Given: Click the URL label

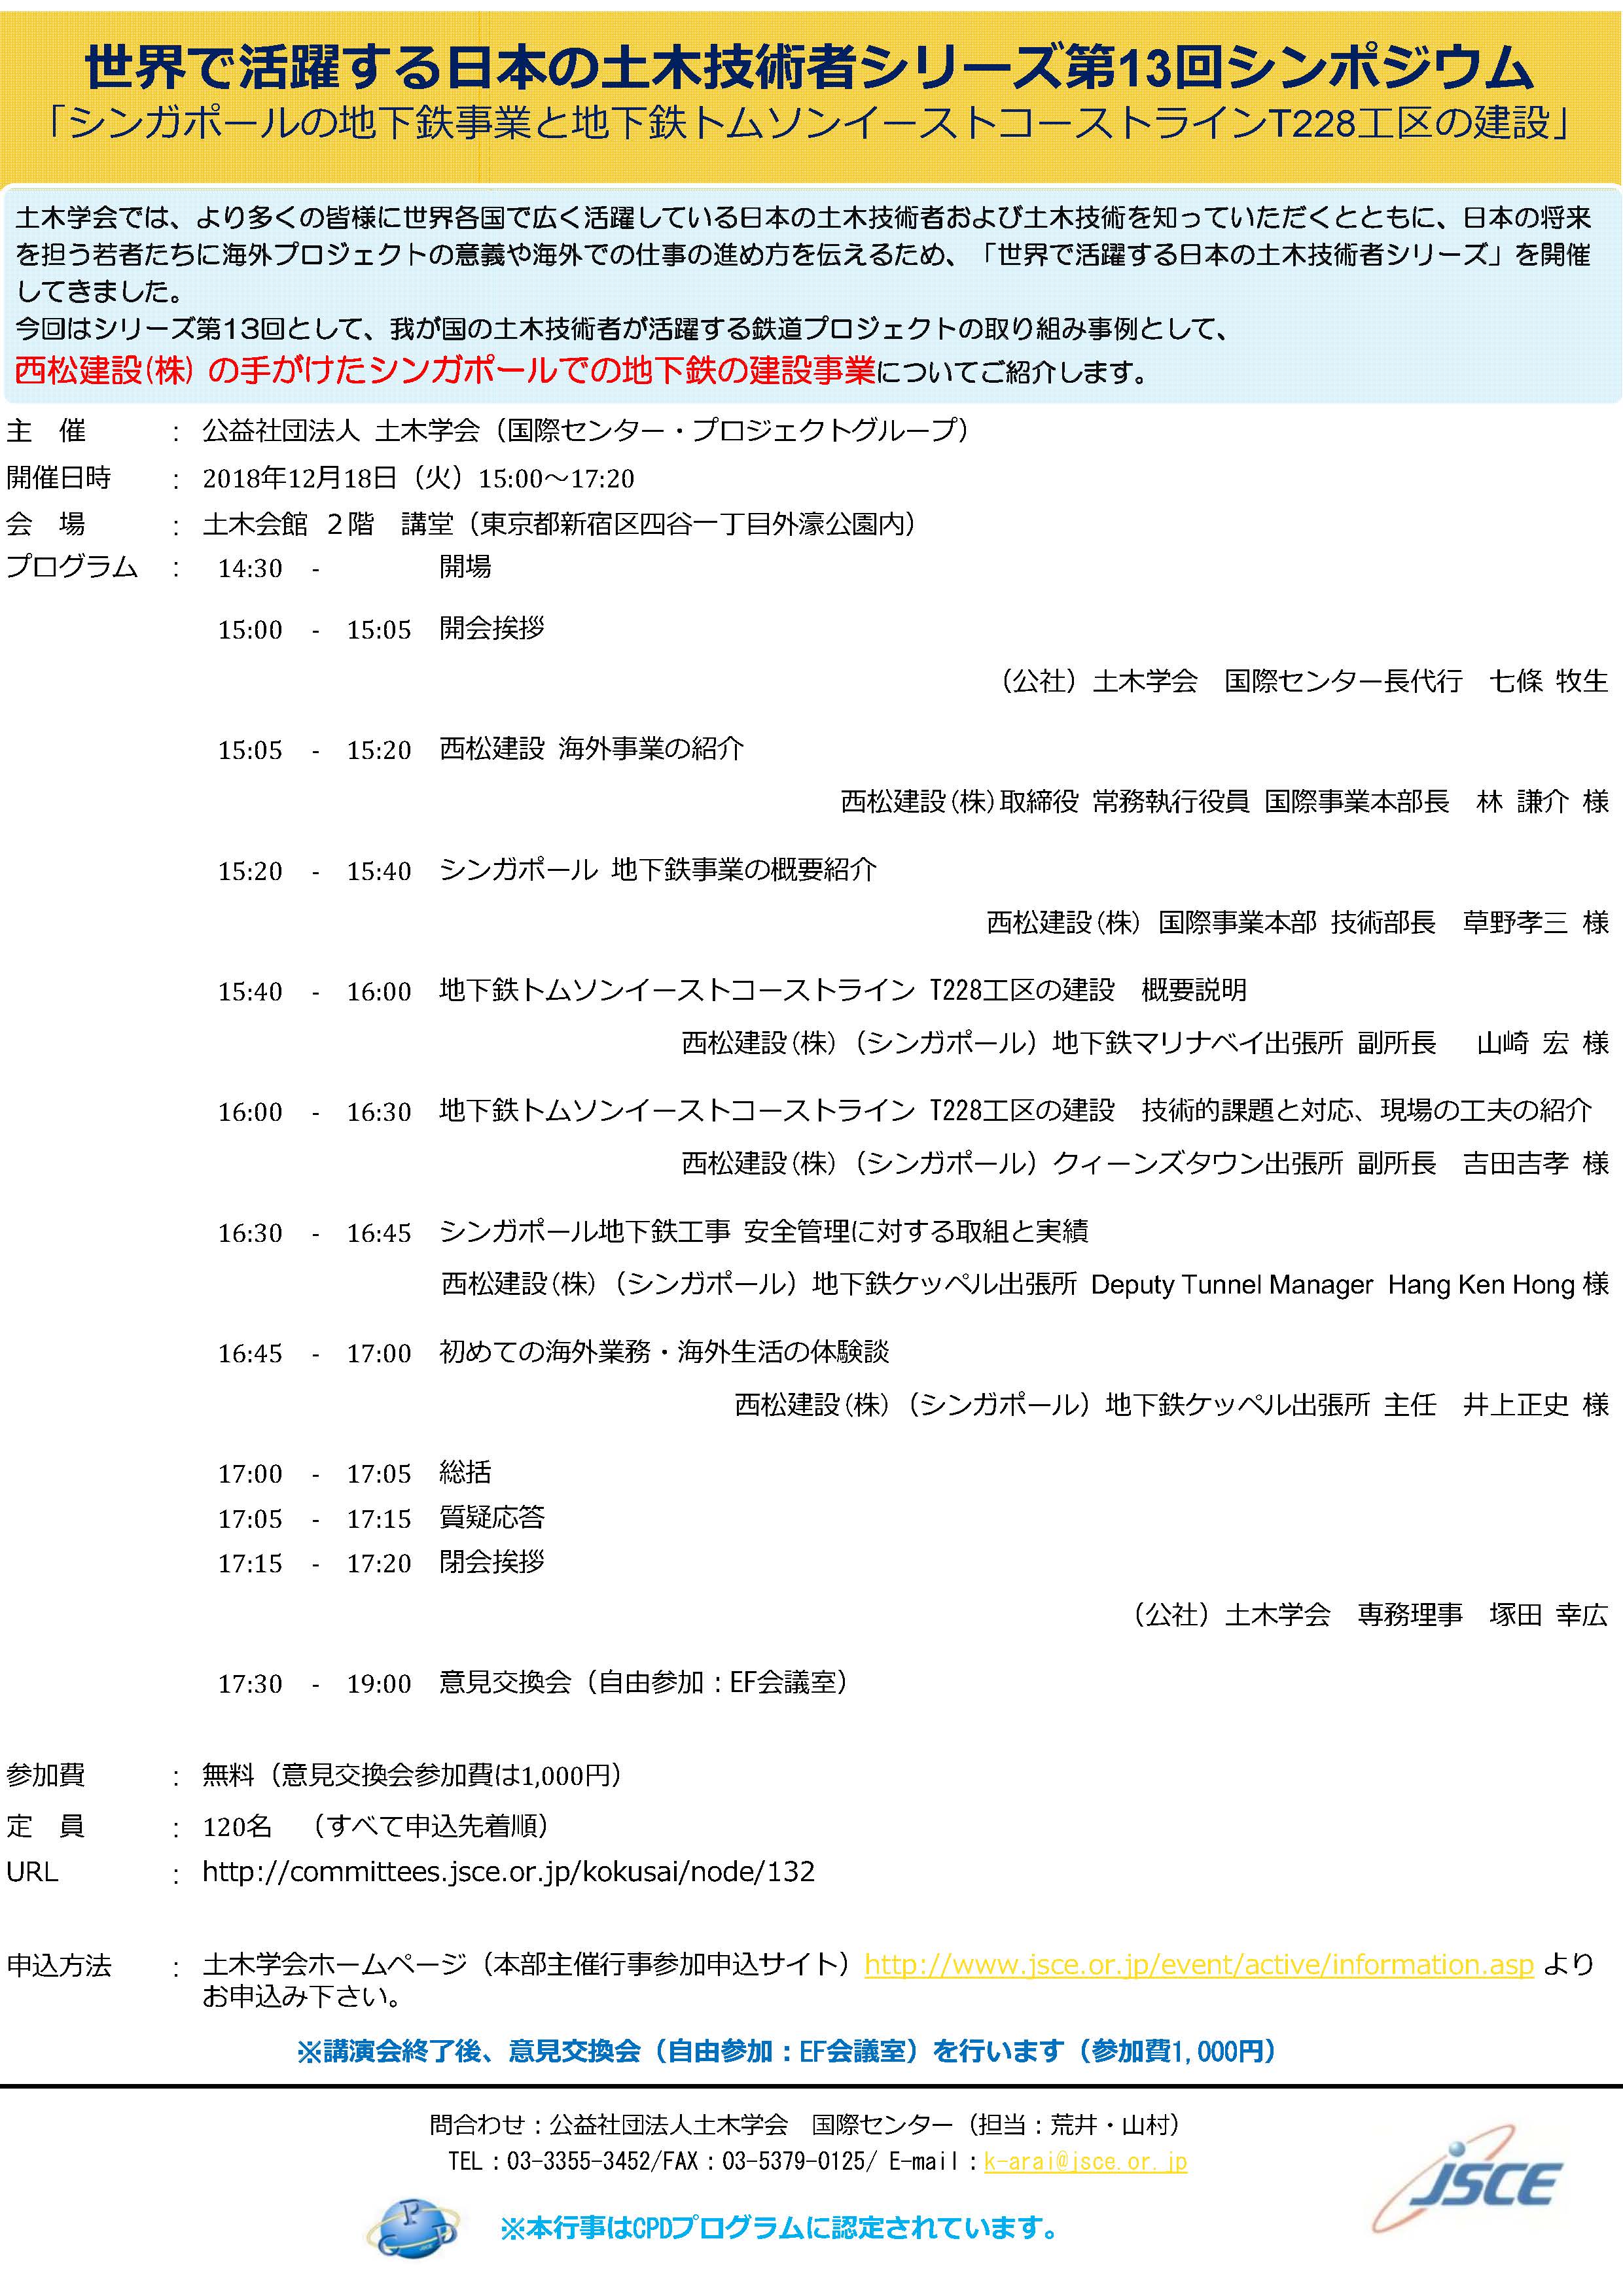Looking at the screenshot, I should coord(32,1871).
